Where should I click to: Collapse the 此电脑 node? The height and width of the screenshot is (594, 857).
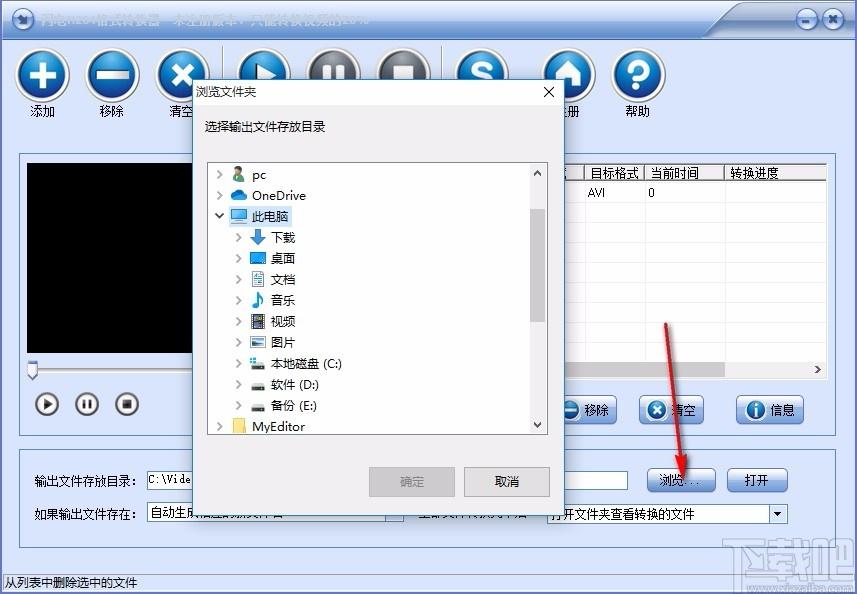[219, 216]
